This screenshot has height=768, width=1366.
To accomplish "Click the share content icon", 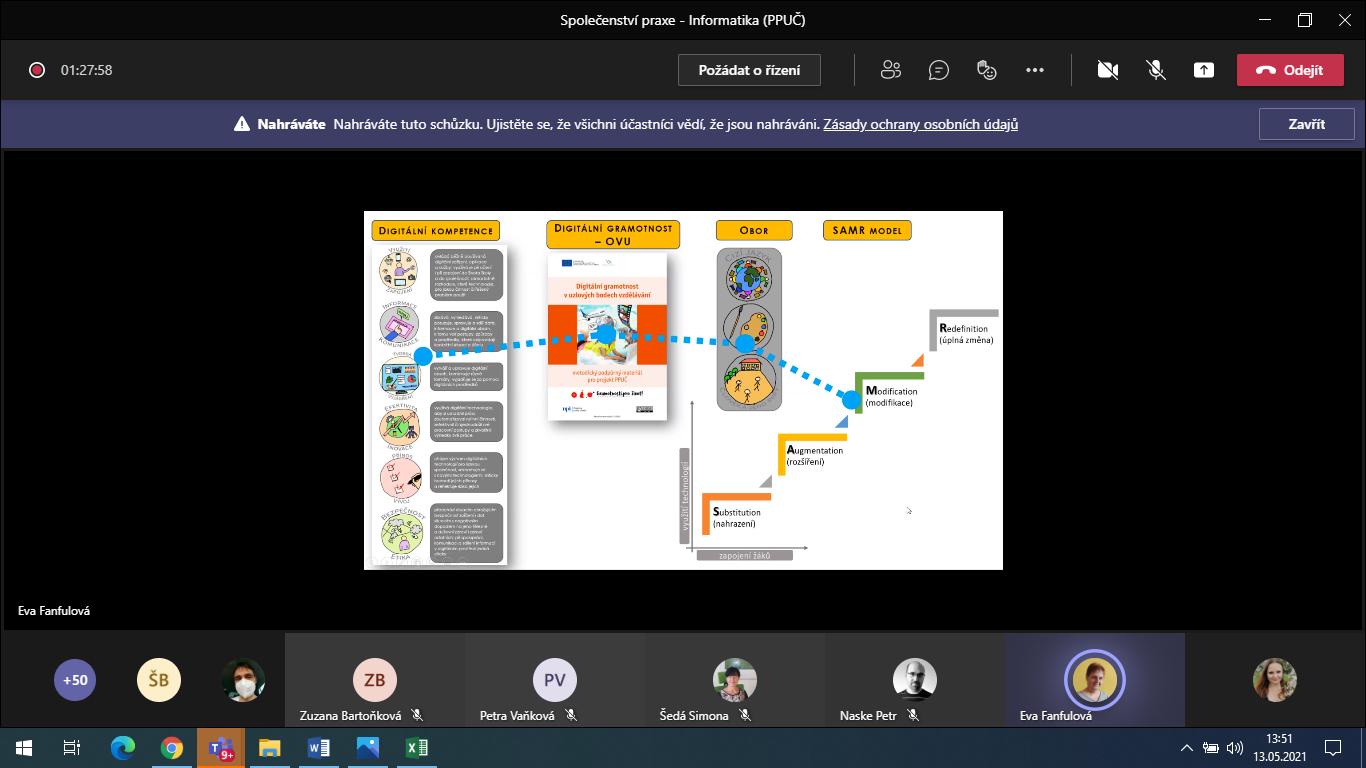I will point(1204,70).
